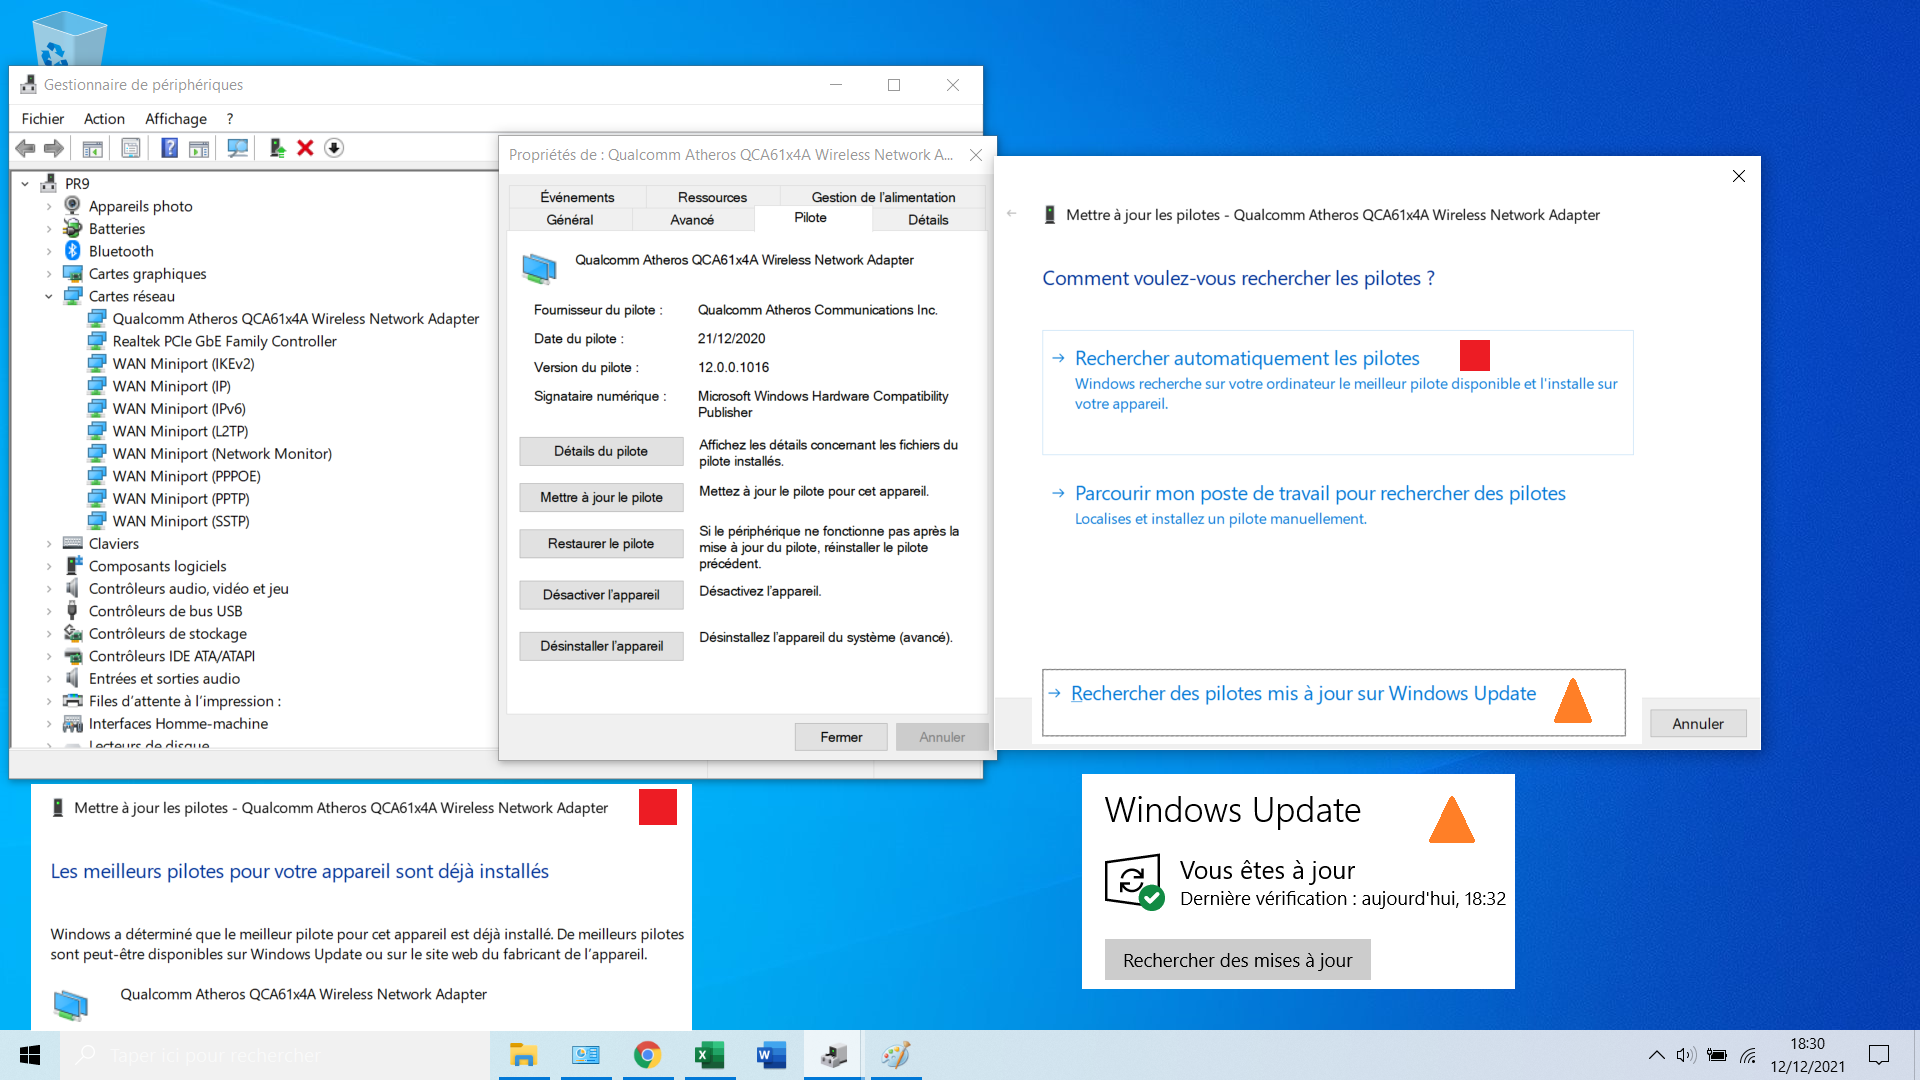The image size is (1920, 1086).
Task: Click the red X uninstall device icon
Action: point(306,149)
